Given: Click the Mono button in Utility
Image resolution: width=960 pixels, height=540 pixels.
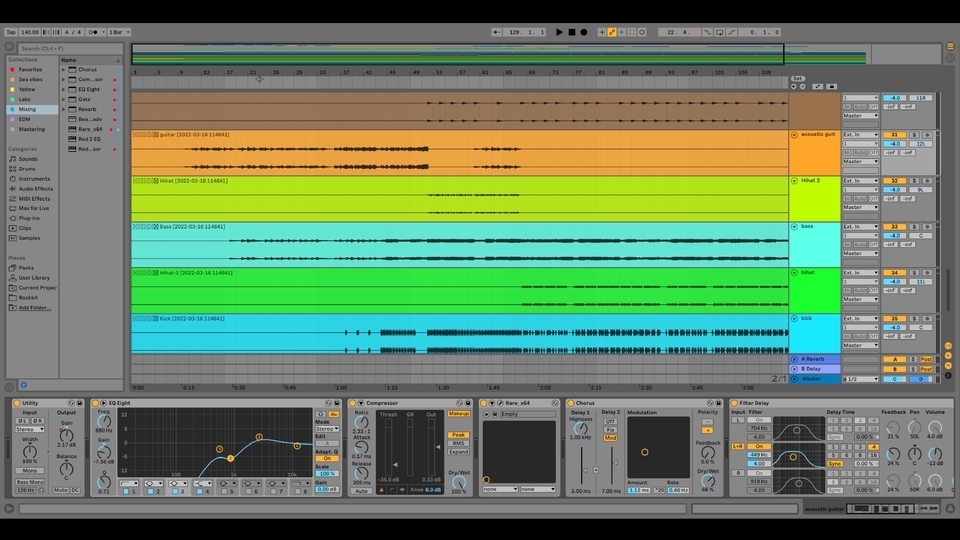Looking at the screenshot, I should 30,471.
